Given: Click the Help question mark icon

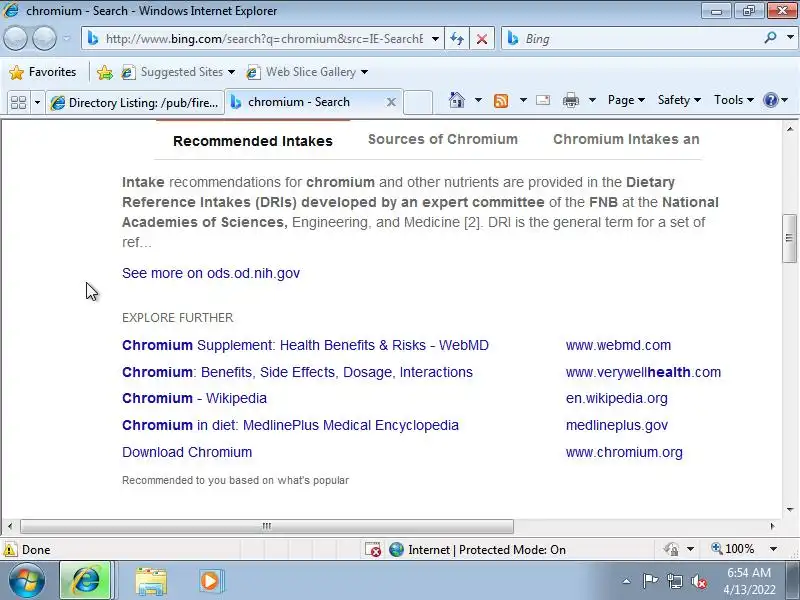Looking at the screenshot, I should coord(770,100).
